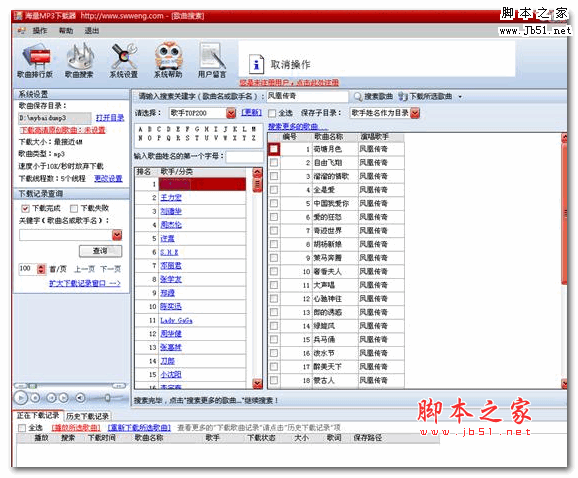Click the singer list scrollbar down arrow
This screenshot has height=478, width=578.
pos(258,384)
